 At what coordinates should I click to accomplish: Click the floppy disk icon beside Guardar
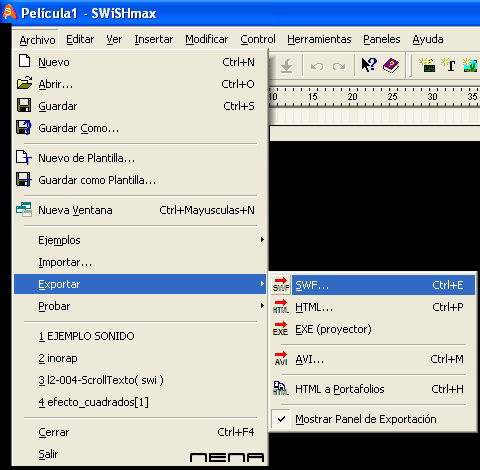point(24,106)
